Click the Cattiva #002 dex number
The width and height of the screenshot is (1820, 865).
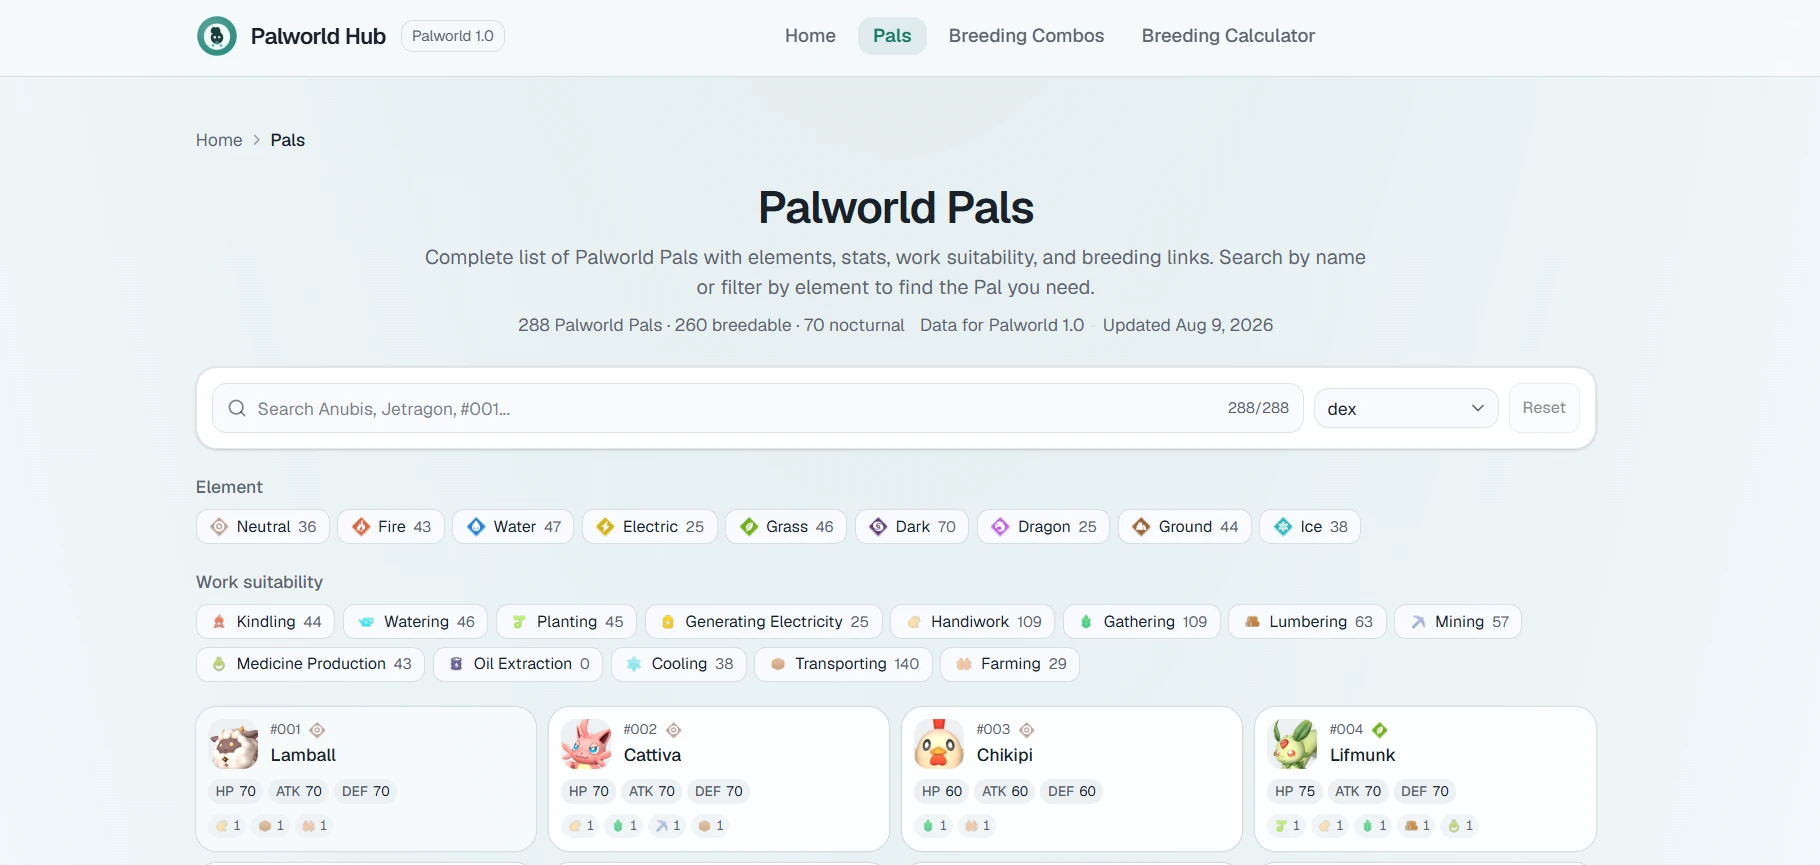pos(640,730)
